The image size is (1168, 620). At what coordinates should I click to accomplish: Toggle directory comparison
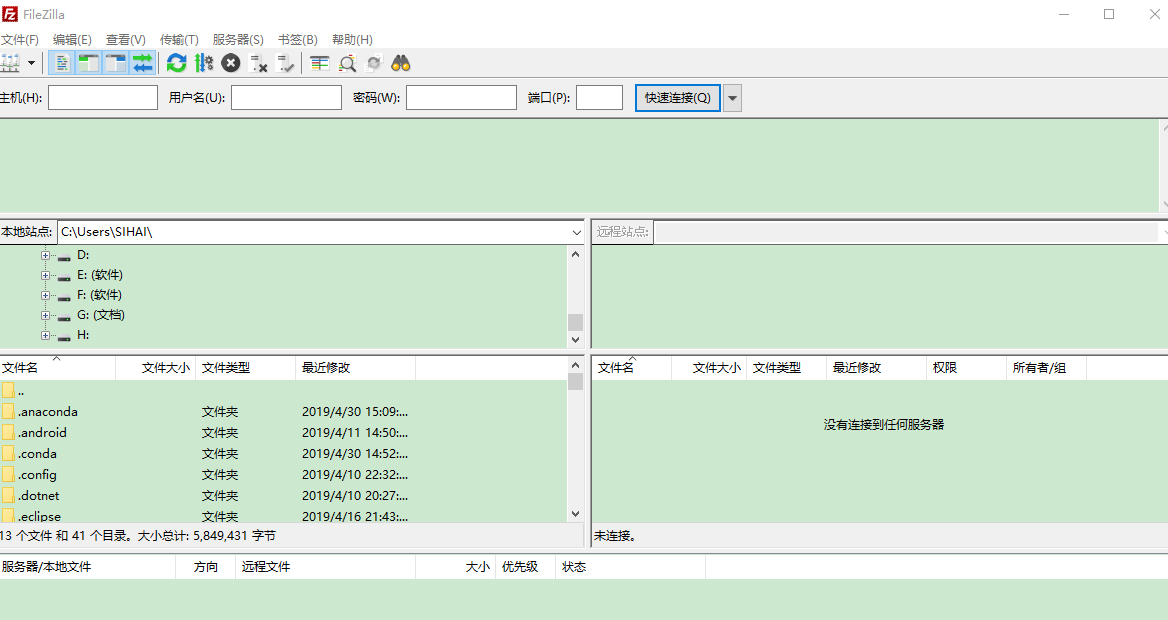point(347,63)
